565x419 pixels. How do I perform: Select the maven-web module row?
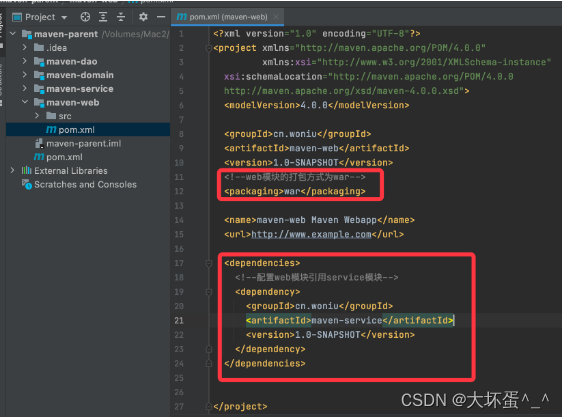[x=88, y=102]
